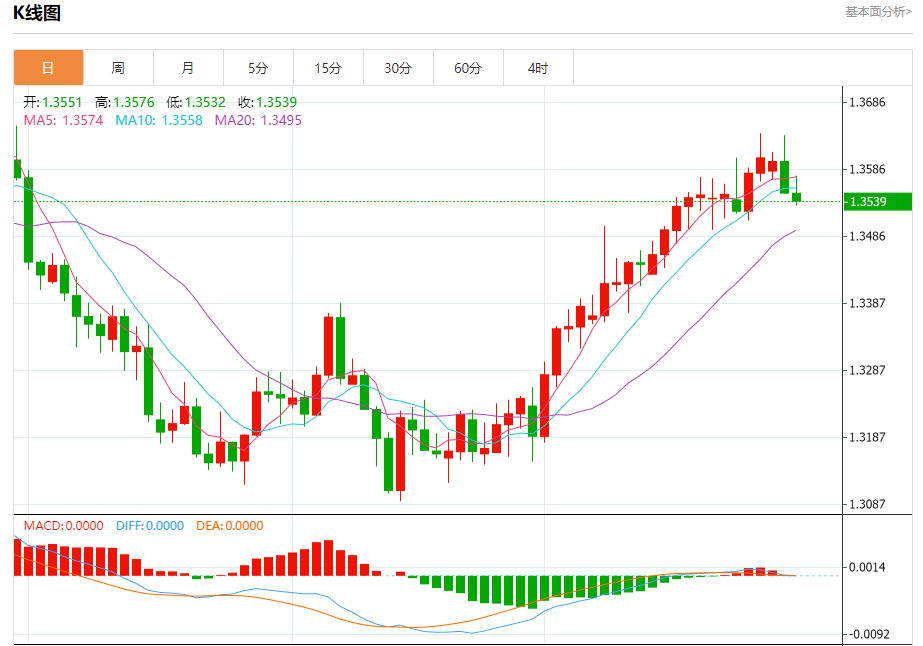Open the 15分 timeframe tab
This screenshot has width=923, height=646.
point(328,68)
